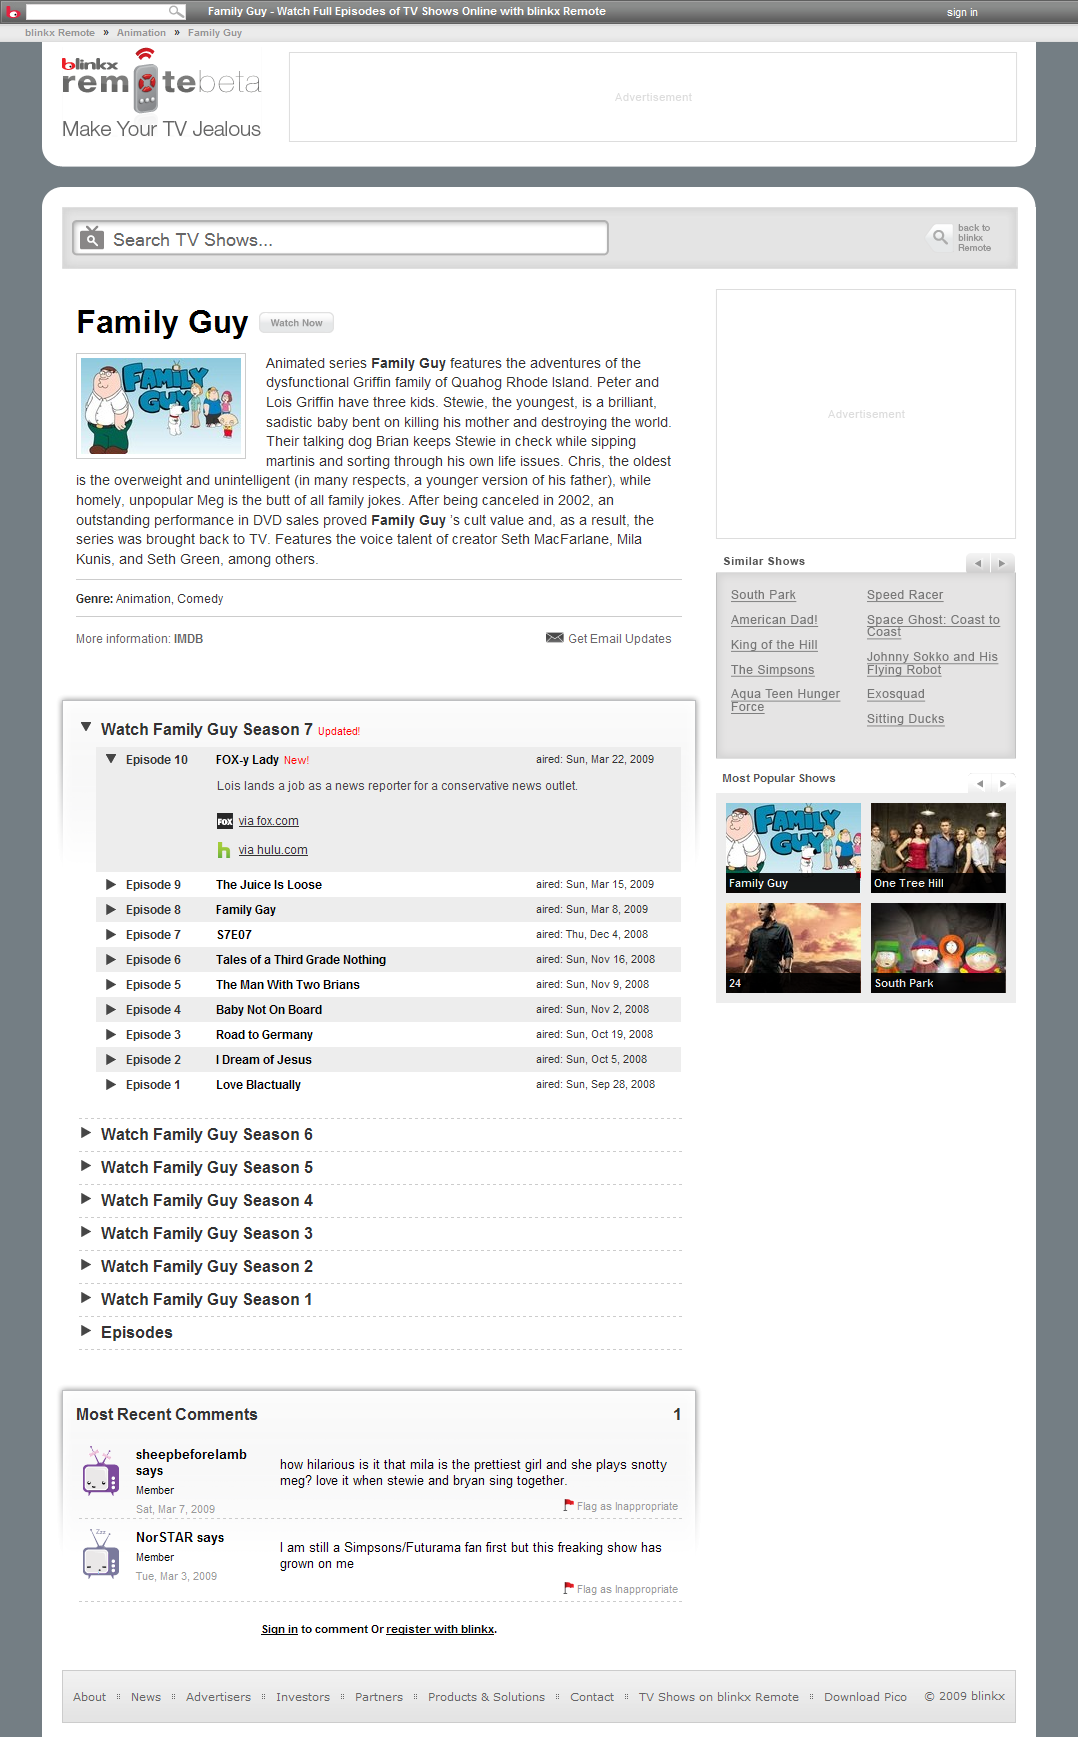This screenshot has height=1737, width=1078.
Task: Open One Tree Hill thumbnail
Action: 938,848
